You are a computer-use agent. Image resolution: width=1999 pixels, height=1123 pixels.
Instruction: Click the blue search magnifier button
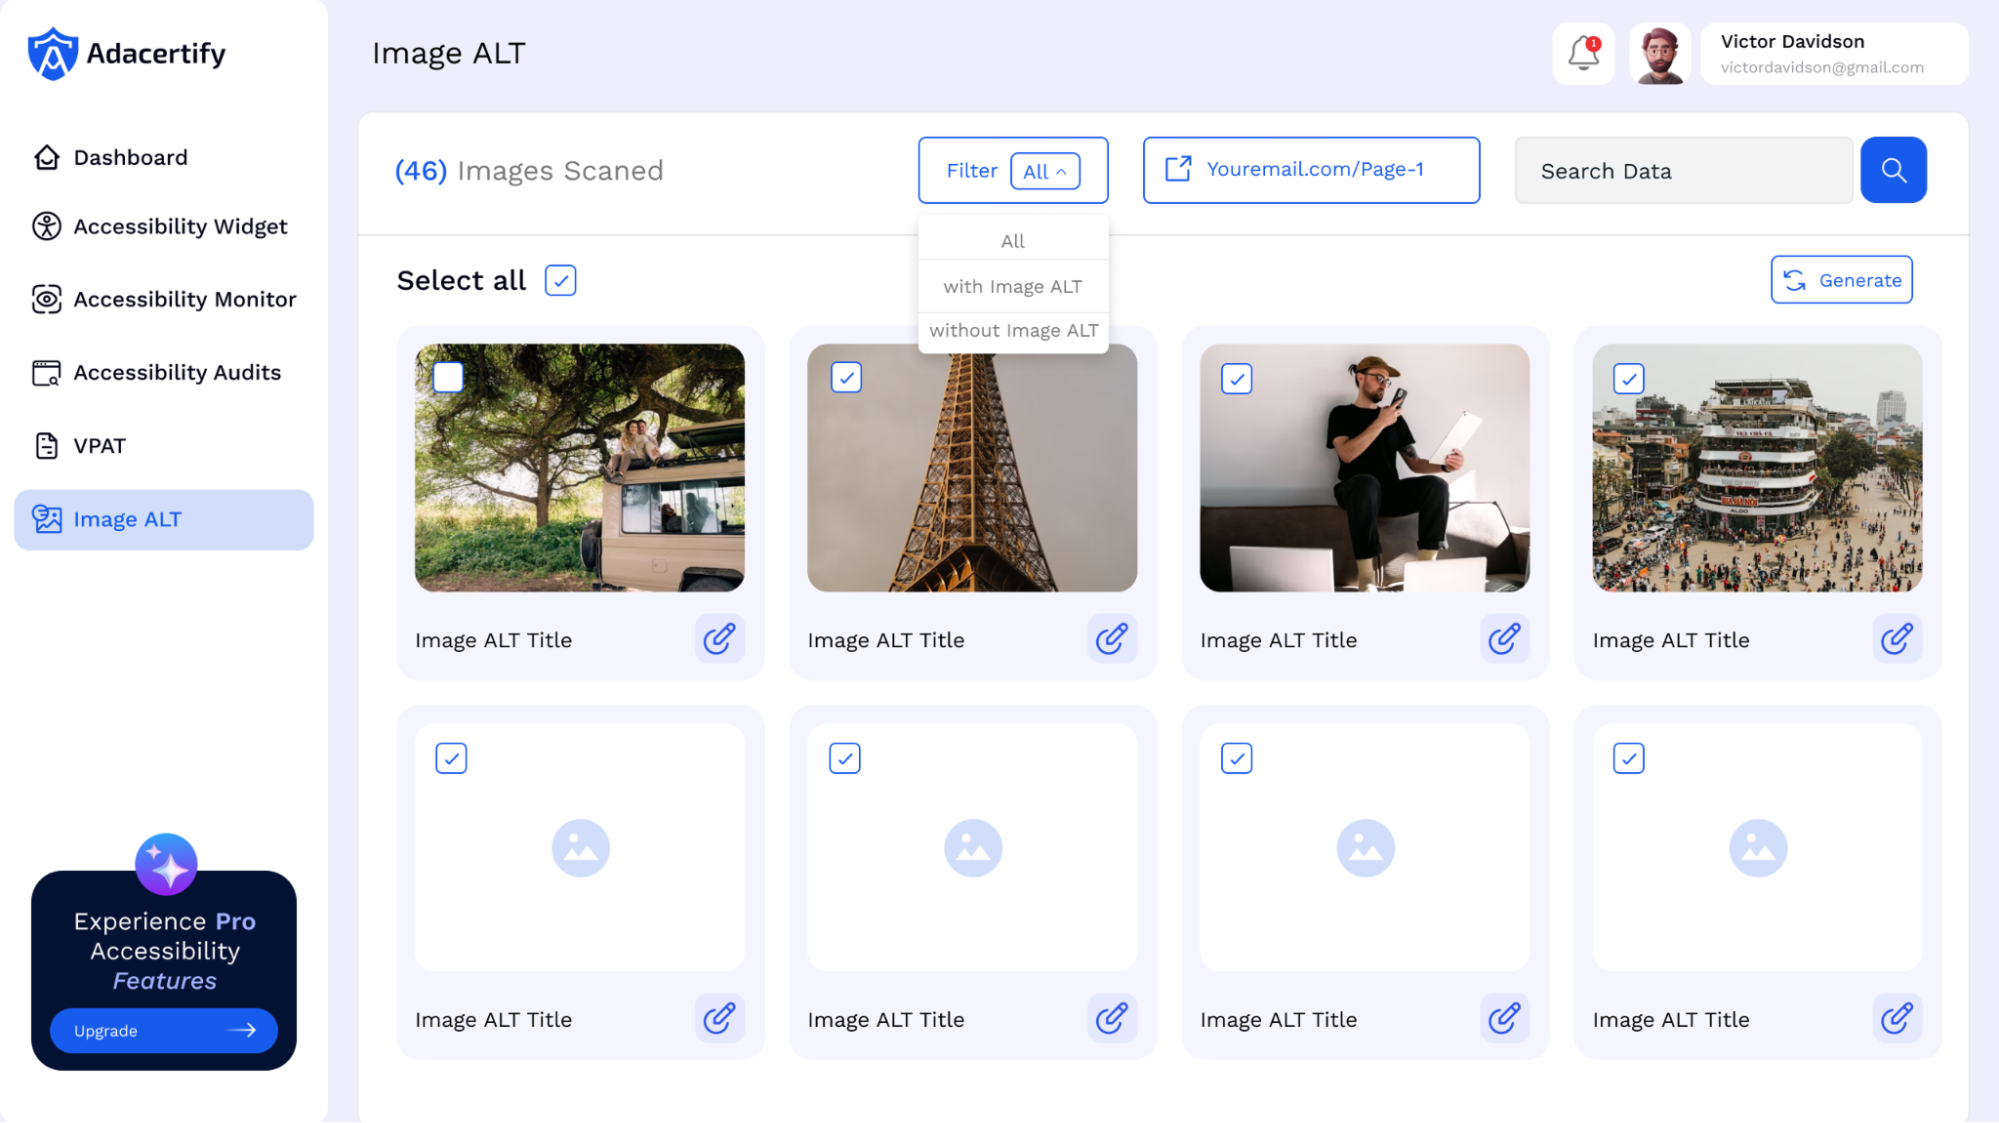tap(1893, 170)
